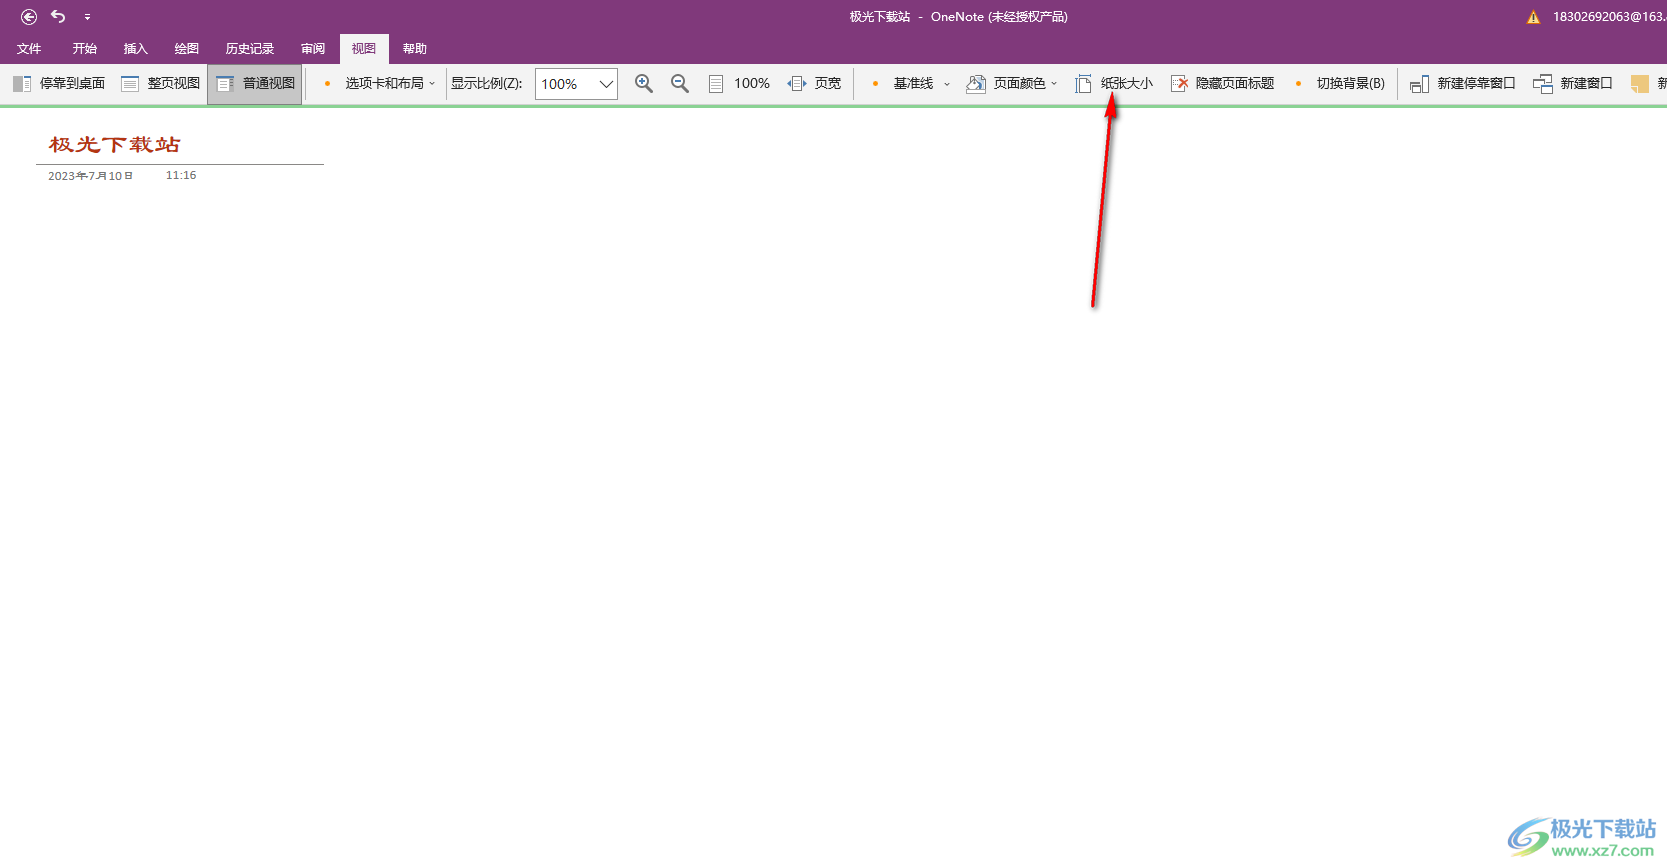Switch to the 绘图 ribbon tab
Screen dimensions: 1667x867
186,49
